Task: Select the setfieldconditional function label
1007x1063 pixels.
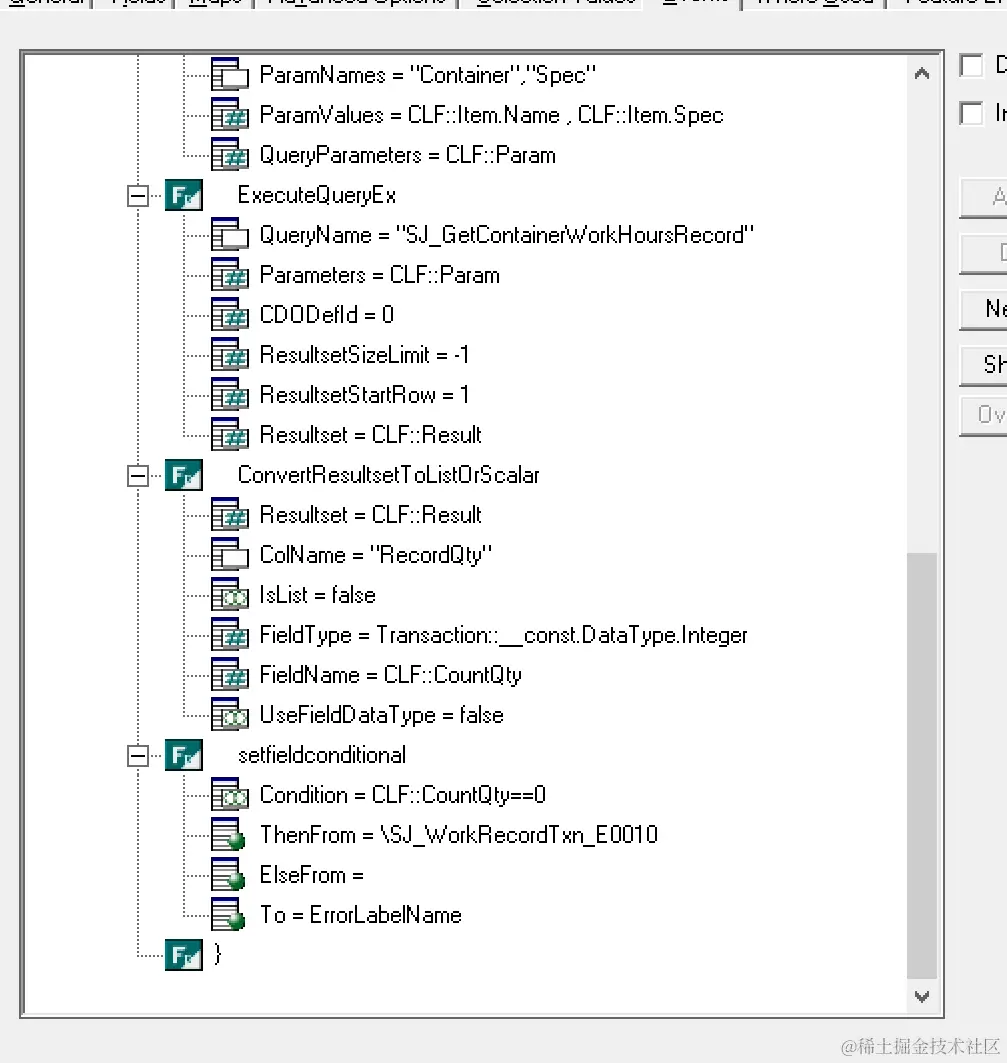Action: [x=321, y=755]
